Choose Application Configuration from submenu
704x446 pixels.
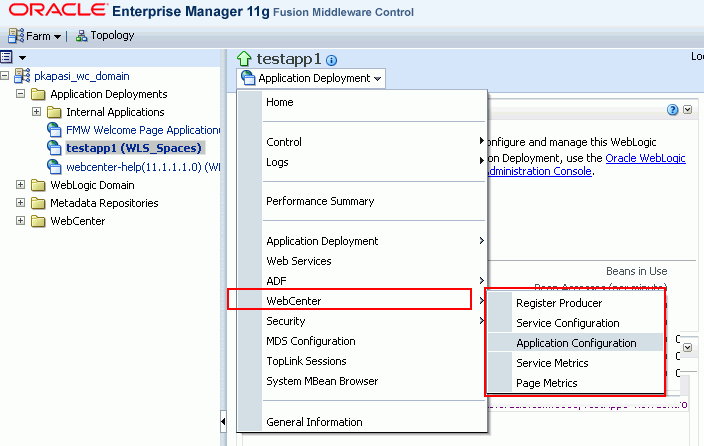[x=575, y=343]
